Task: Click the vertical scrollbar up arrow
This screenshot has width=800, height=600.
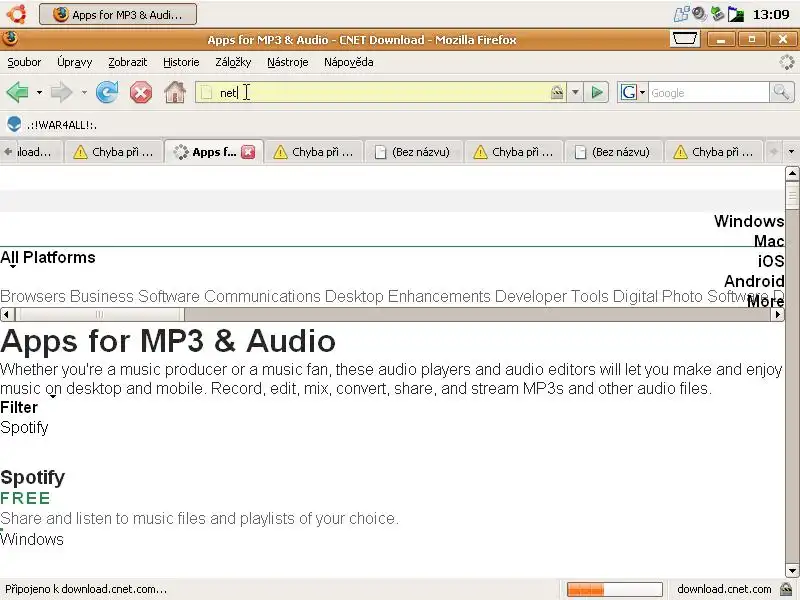Action: click(x=792, y=173)
